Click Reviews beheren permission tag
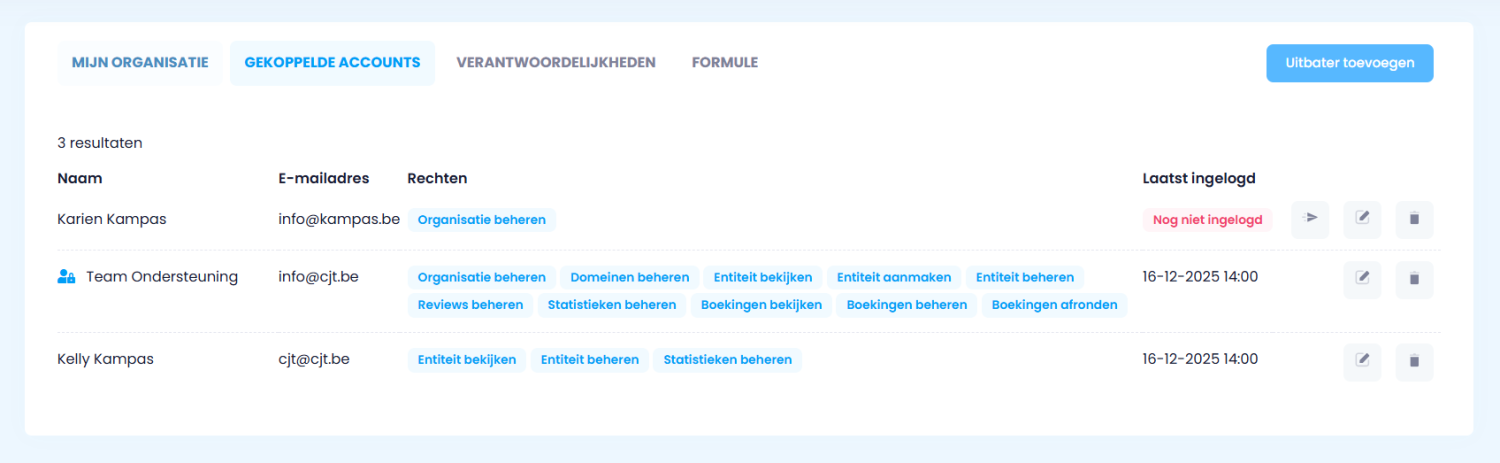Image resolution: width=1500 pixels, height=463 pixels. tap(470, 305)
